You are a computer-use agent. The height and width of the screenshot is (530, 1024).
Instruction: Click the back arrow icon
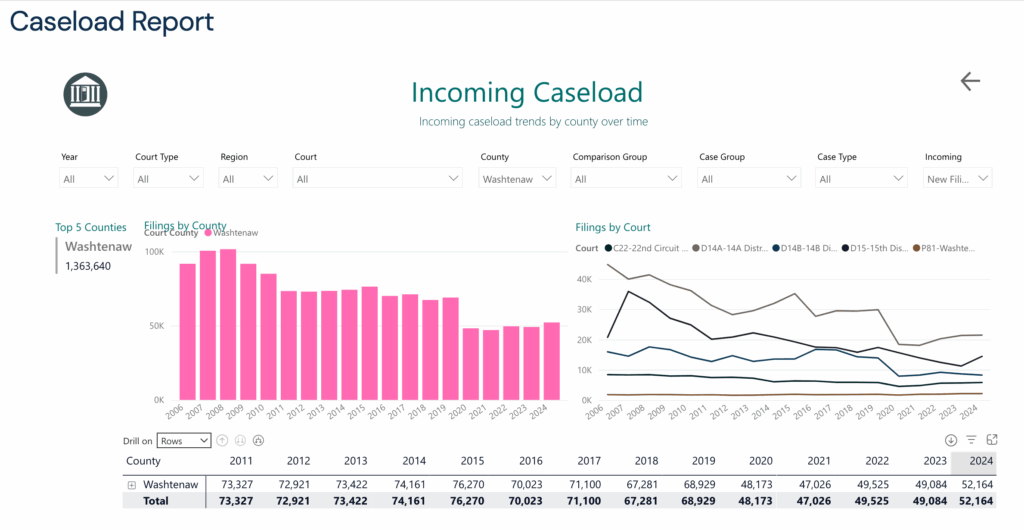click(x=969, y=82)
